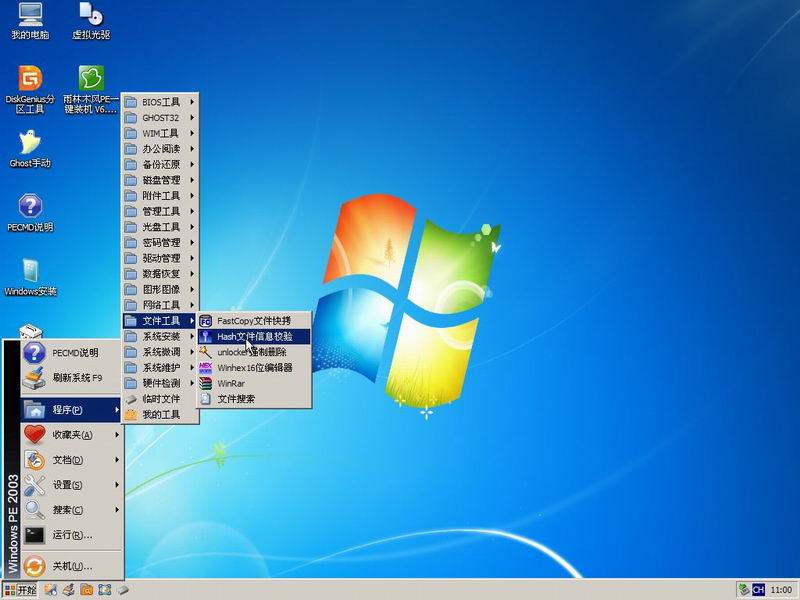Image resolution: width=800 pixels, height=600 pixels.
Task: Open the 密码管理 program folder
Action: click(160, 242)
